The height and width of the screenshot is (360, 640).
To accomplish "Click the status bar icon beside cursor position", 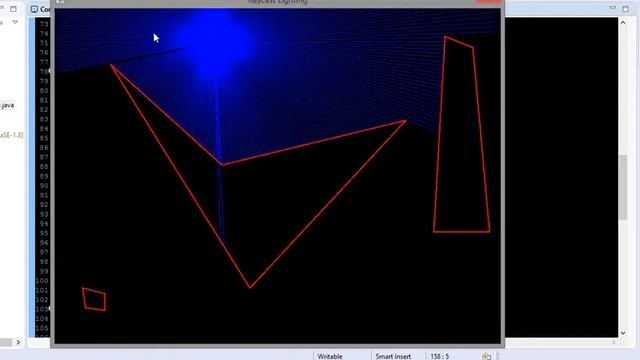I will (486, 356).
